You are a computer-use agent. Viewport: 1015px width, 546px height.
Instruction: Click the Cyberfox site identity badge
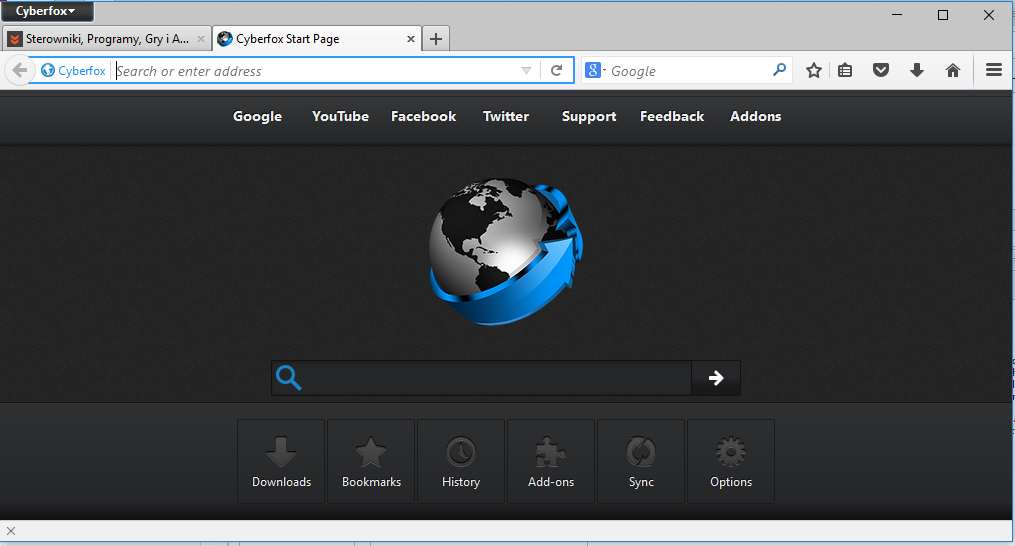(x=73, y=71)
